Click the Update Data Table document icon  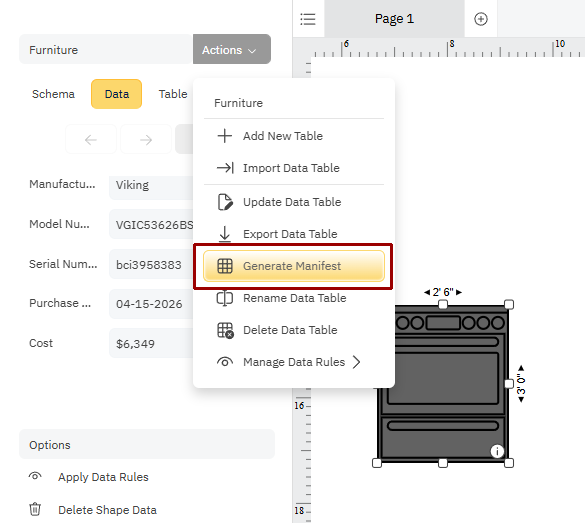[x=225, y=202]
